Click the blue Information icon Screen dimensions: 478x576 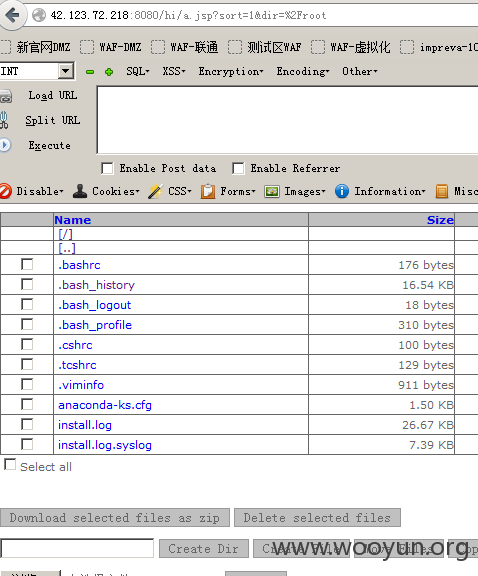pos(342,191)
